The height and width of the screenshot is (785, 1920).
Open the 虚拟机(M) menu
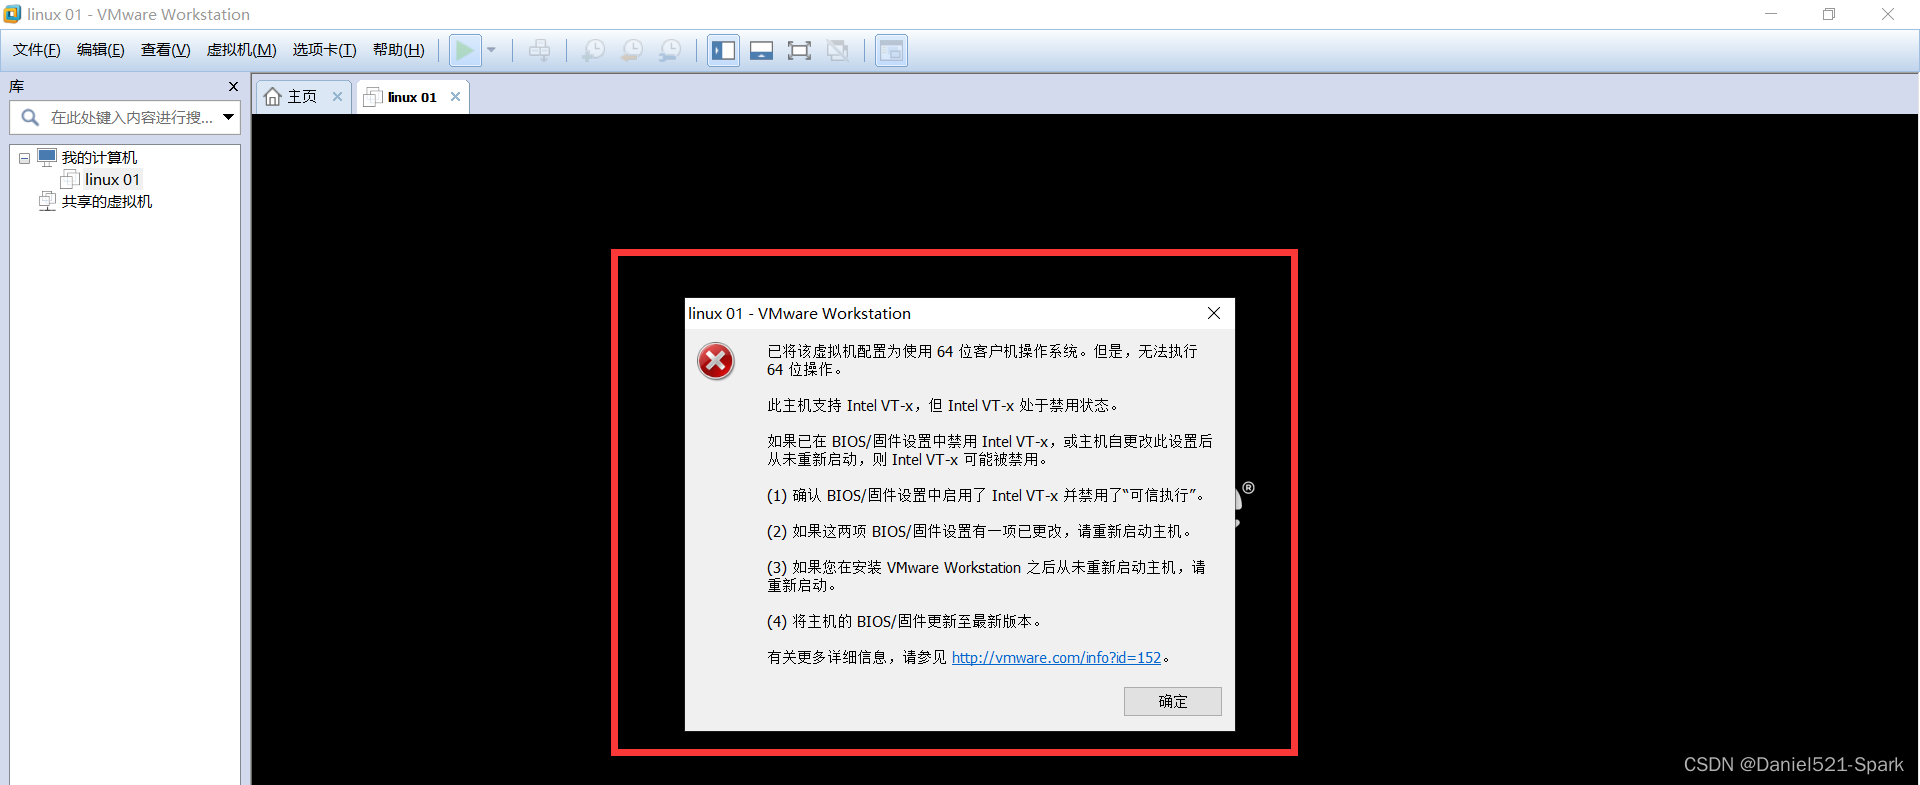(x=242, y=50)
